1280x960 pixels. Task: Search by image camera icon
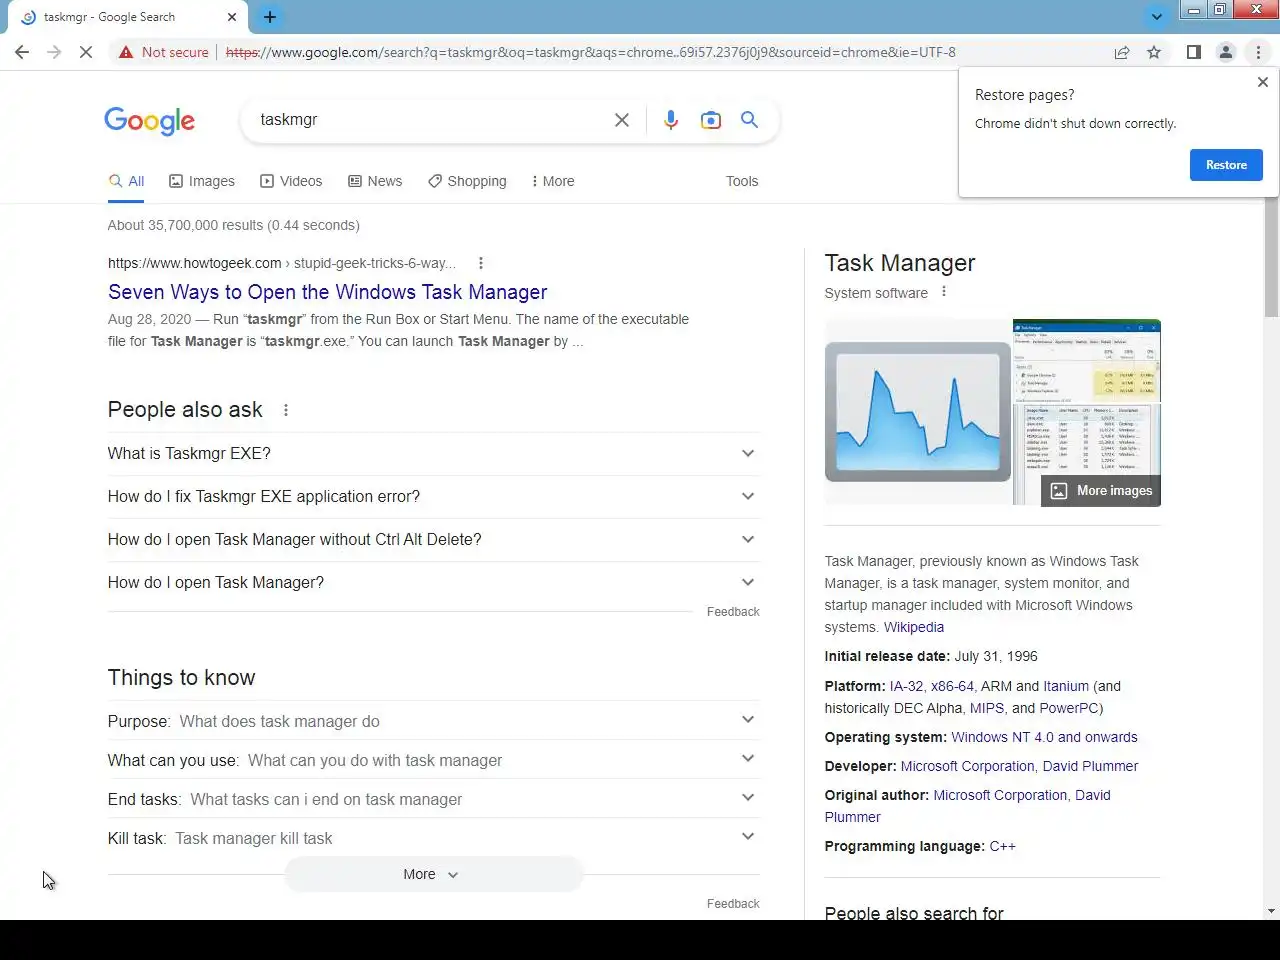[711, 120]
